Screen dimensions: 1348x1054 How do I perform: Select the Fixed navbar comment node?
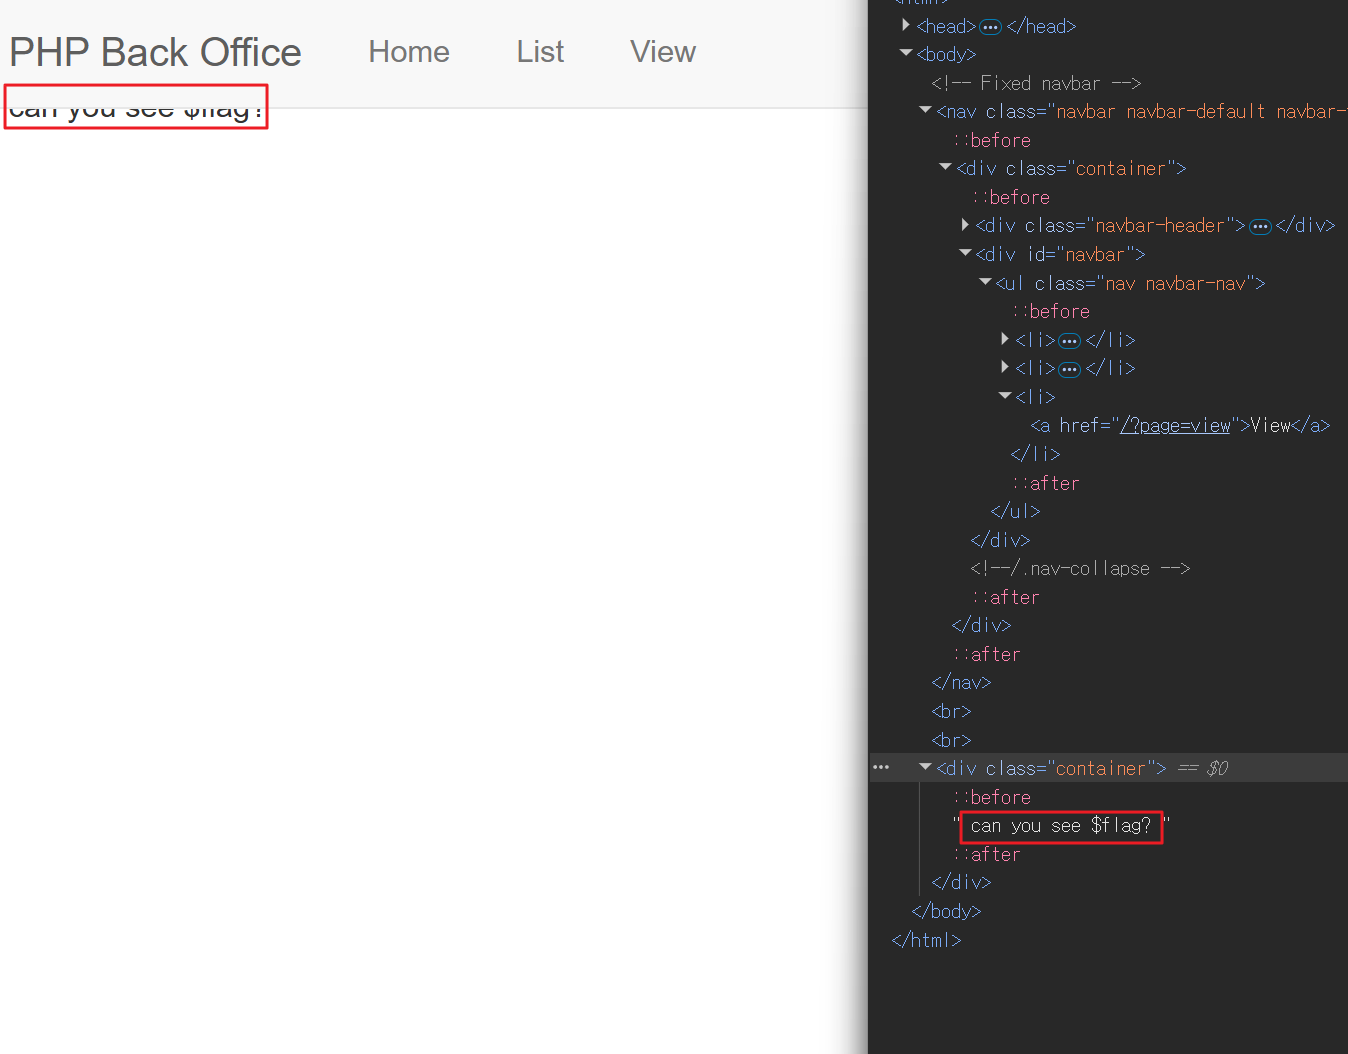point(1035,83)
